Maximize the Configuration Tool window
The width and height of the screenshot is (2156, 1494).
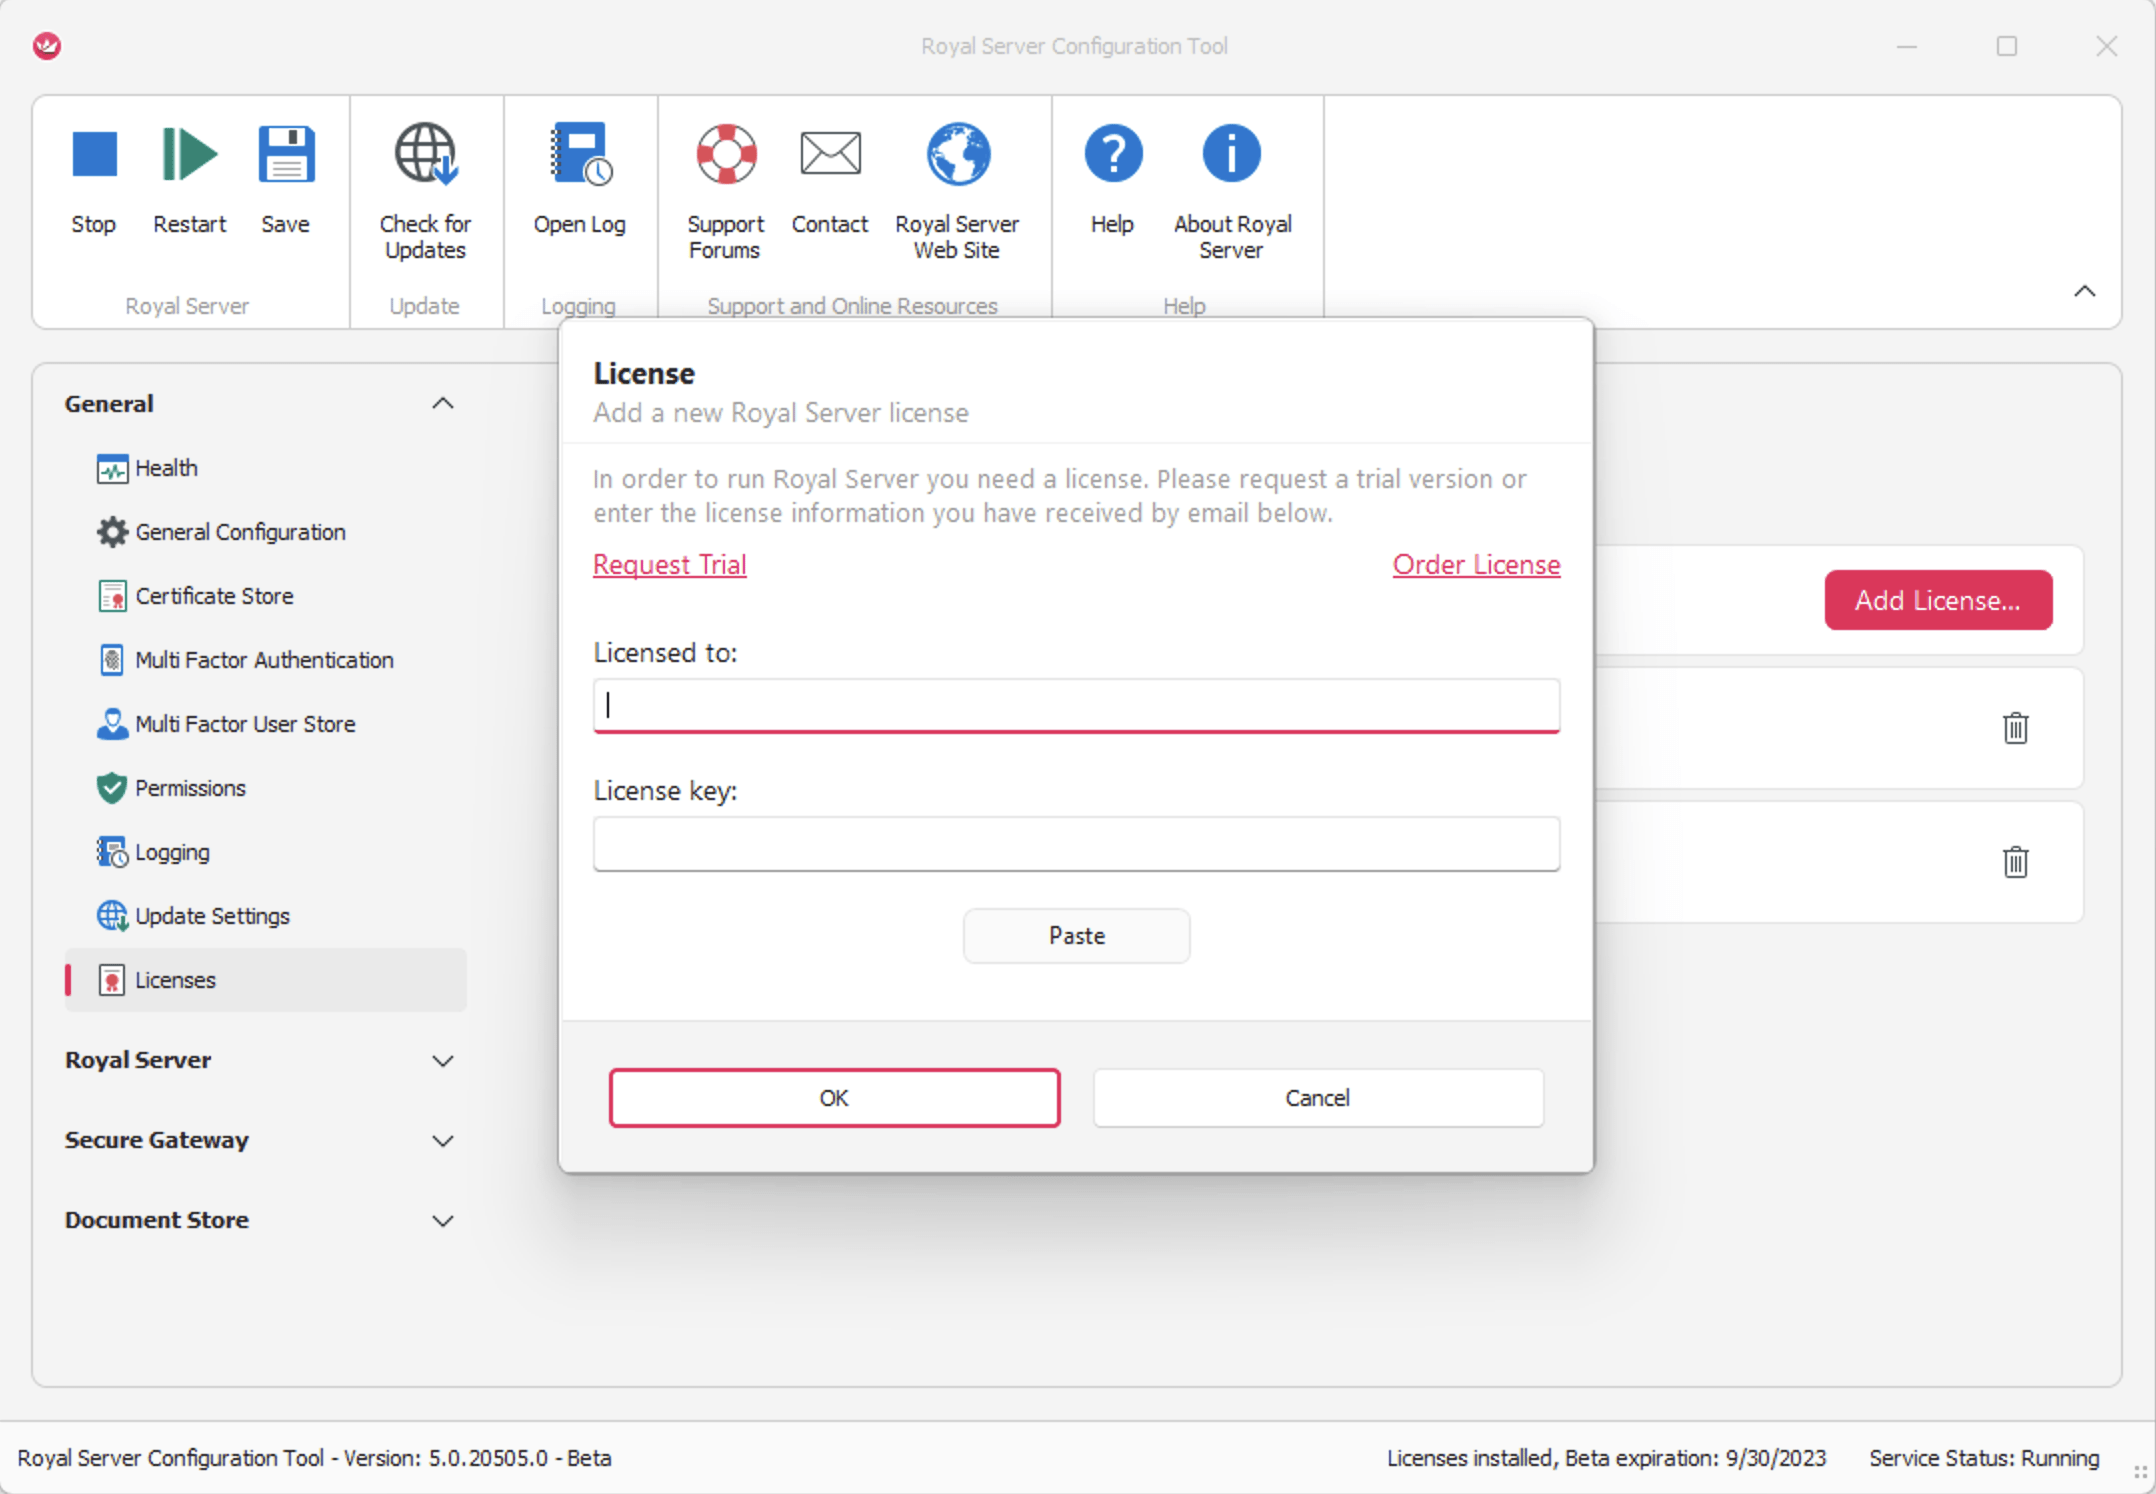[x=2007, y=46]
